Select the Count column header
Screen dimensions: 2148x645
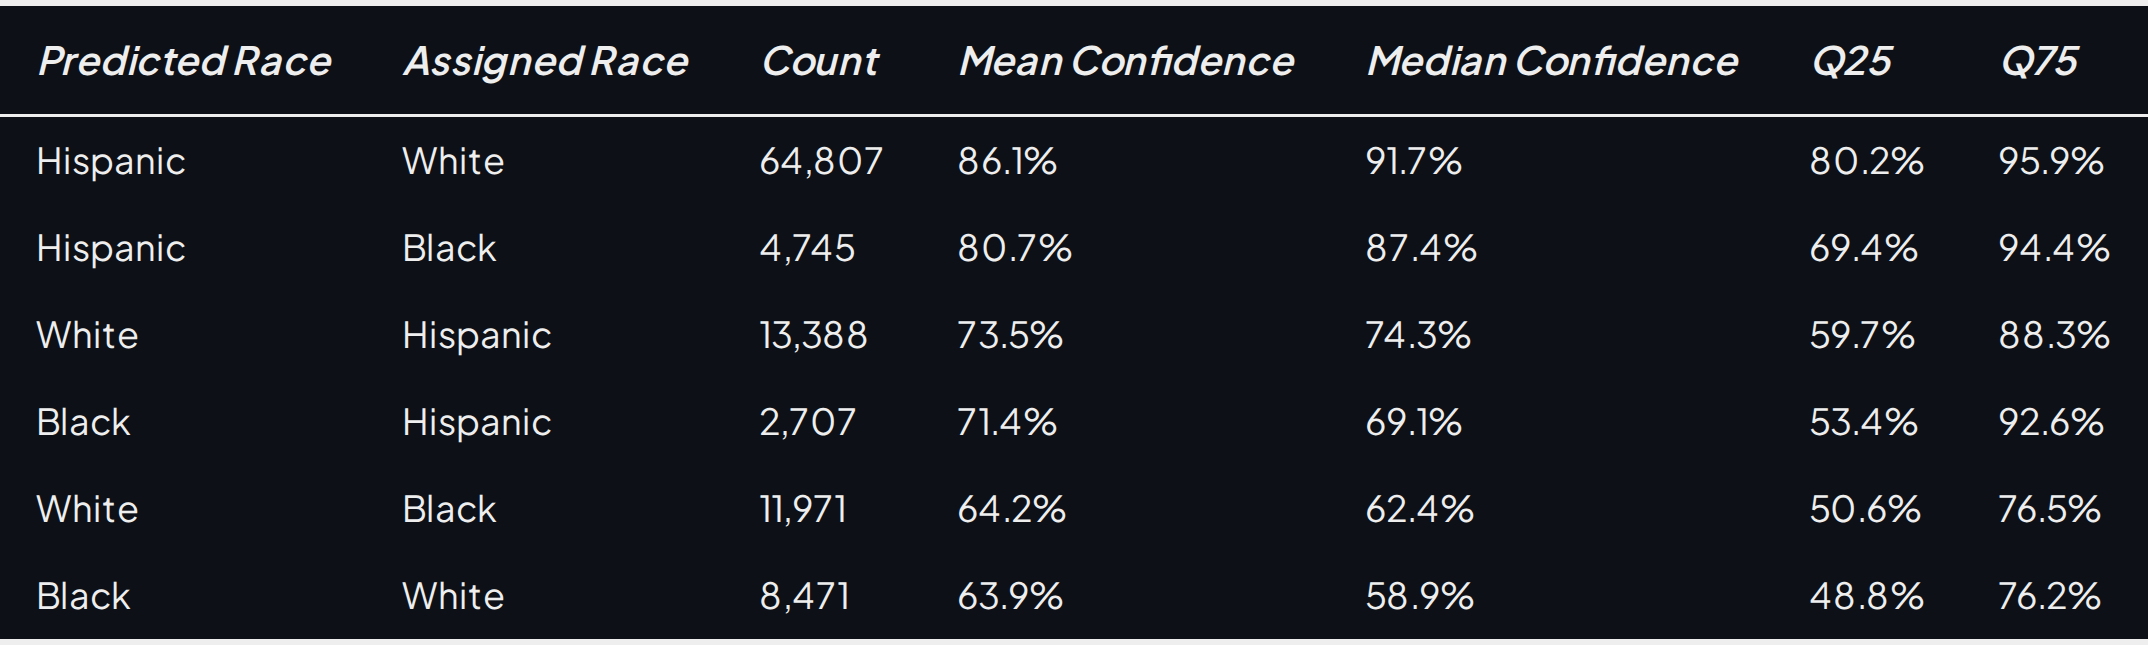(x=820, y=62)
